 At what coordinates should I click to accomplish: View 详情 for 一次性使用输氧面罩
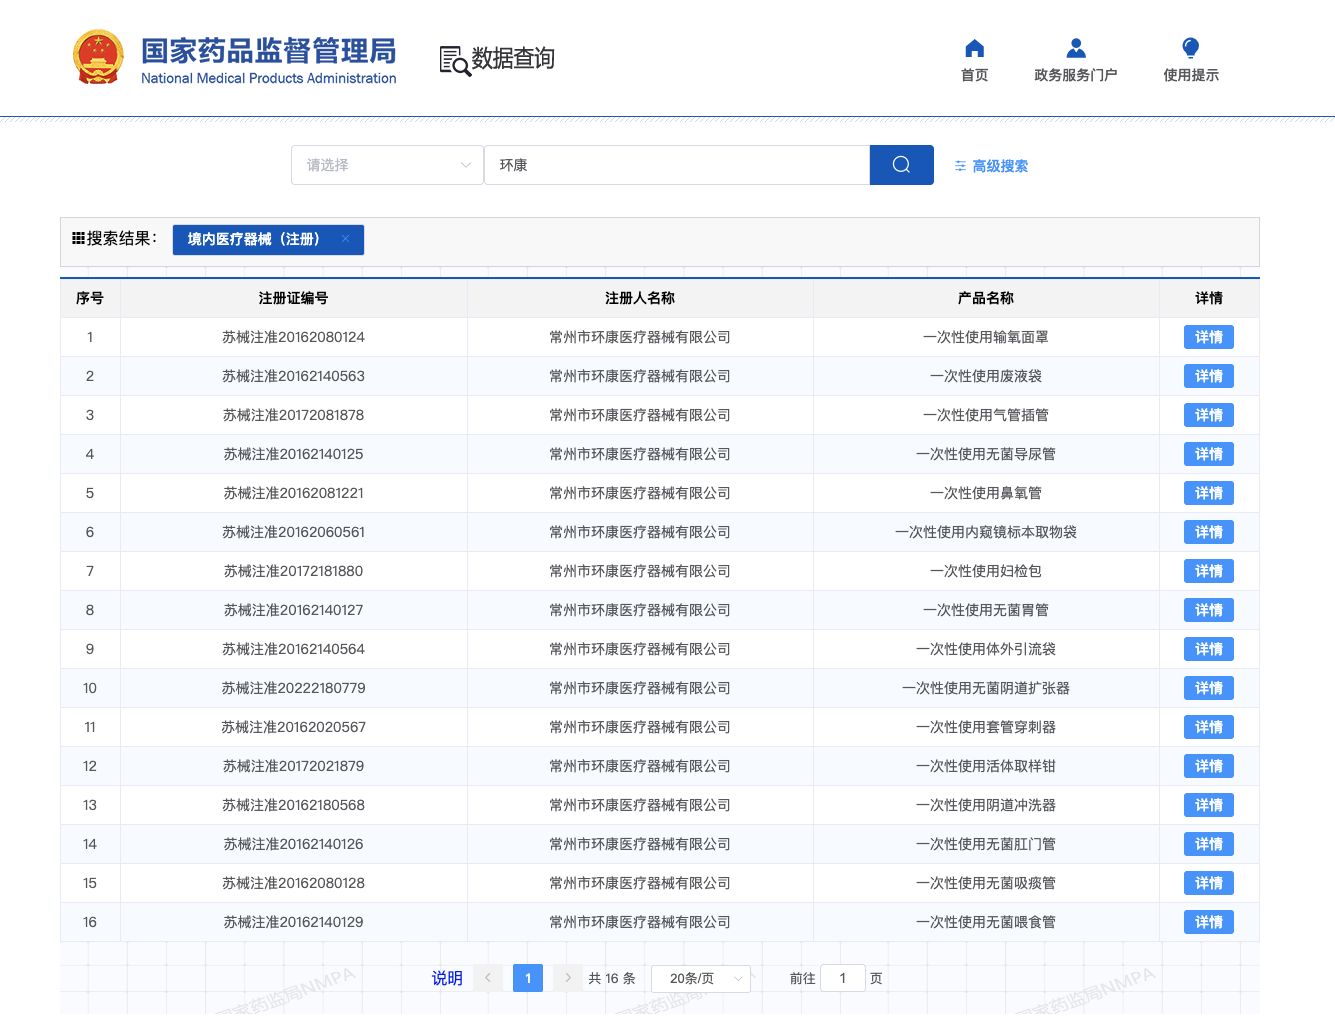1208,337
